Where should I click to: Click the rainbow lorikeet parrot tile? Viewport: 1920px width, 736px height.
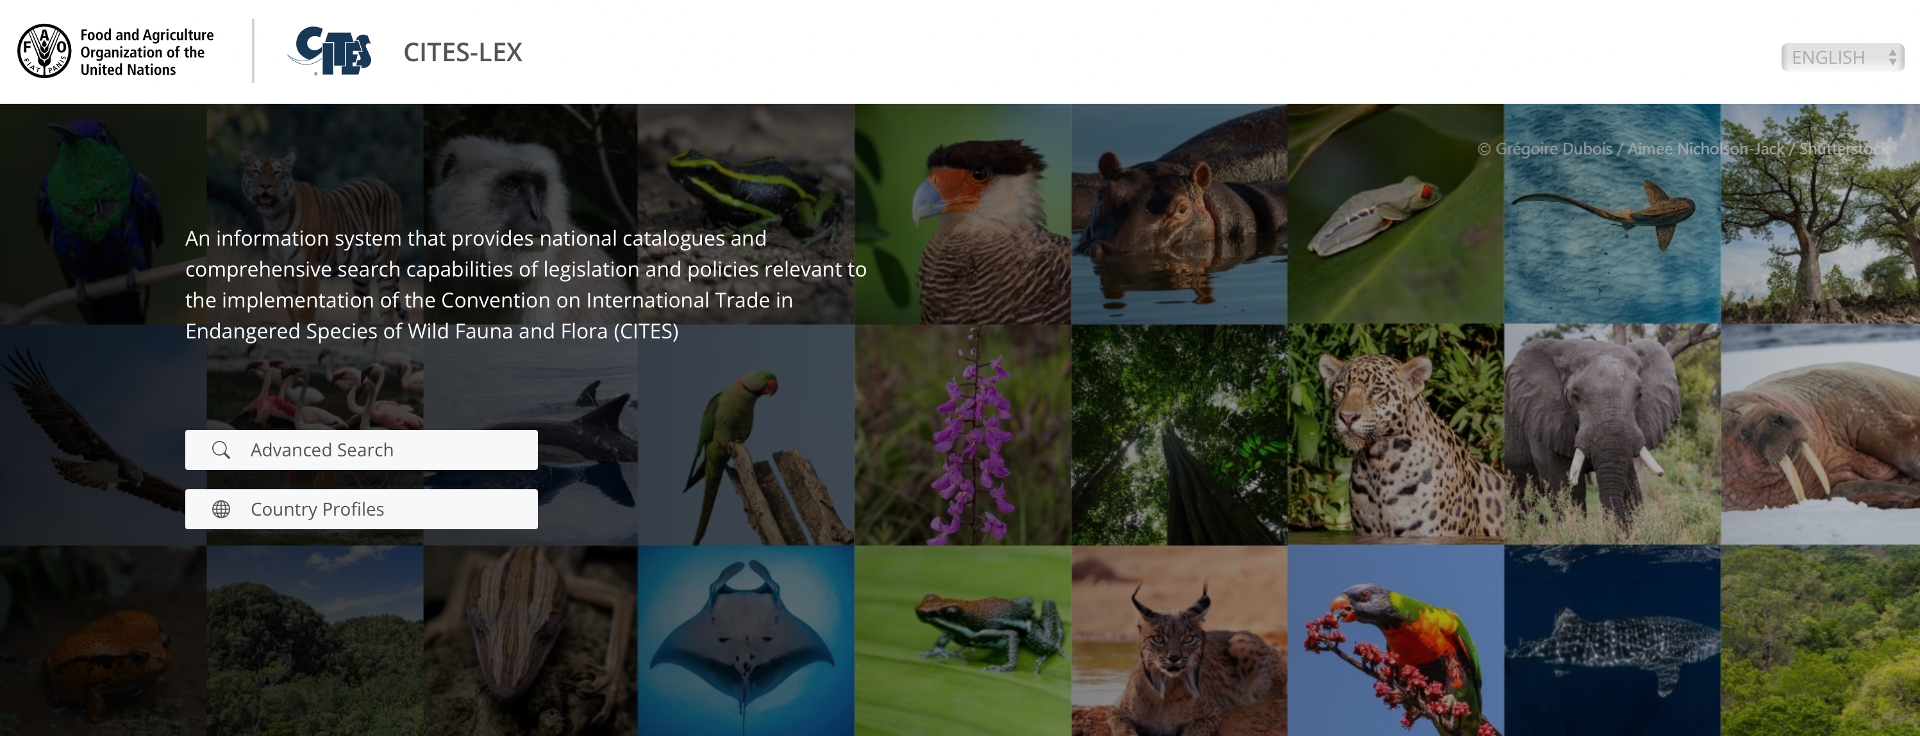tap(1396, 641)
